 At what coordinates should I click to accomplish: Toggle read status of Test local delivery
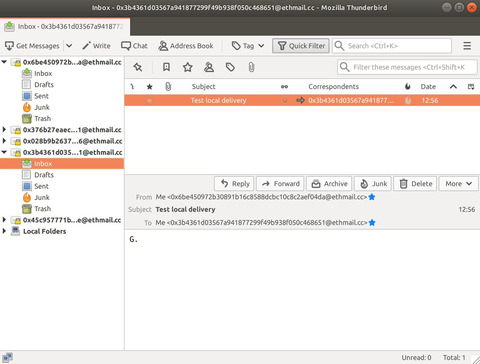tap(285, 100)
